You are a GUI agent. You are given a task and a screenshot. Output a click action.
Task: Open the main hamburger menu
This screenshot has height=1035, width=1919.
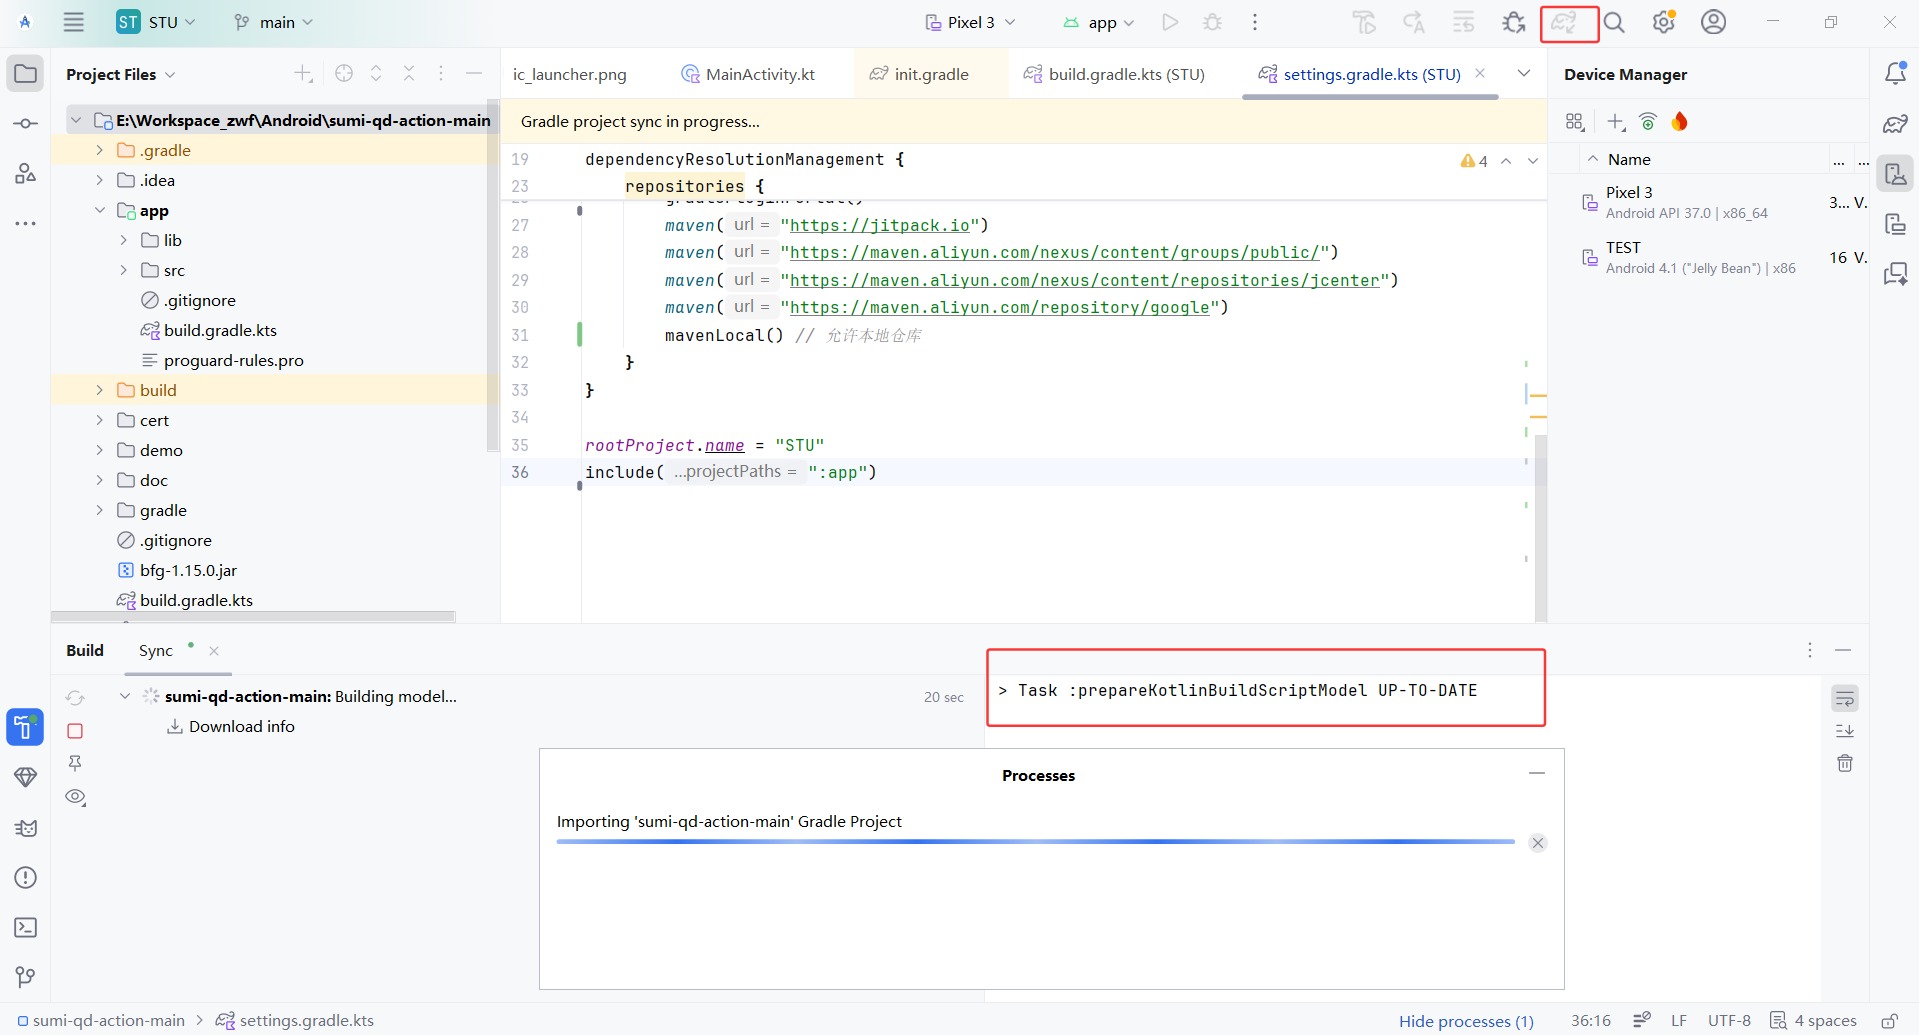(74, 22)
